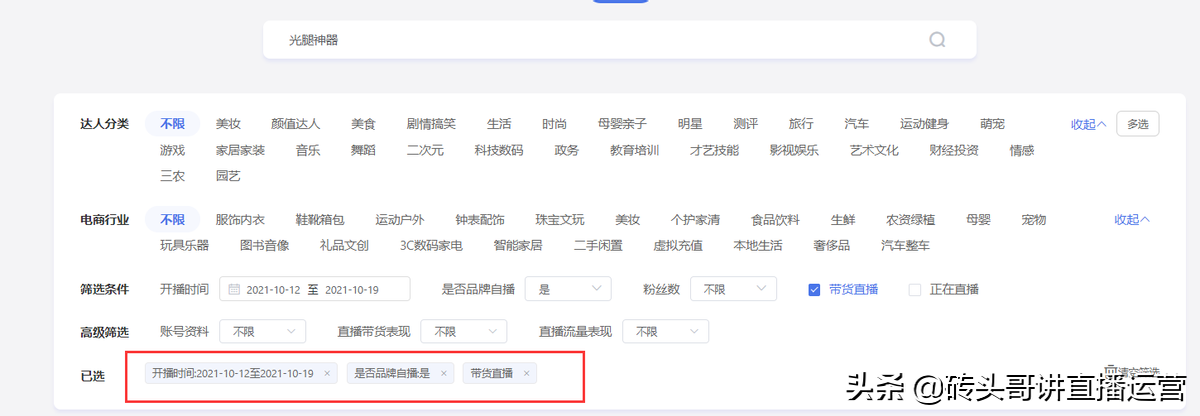This screenshot has height=416, width=1200.
Task: Choose the 颜值达人 category
Action: pos(296,124)
